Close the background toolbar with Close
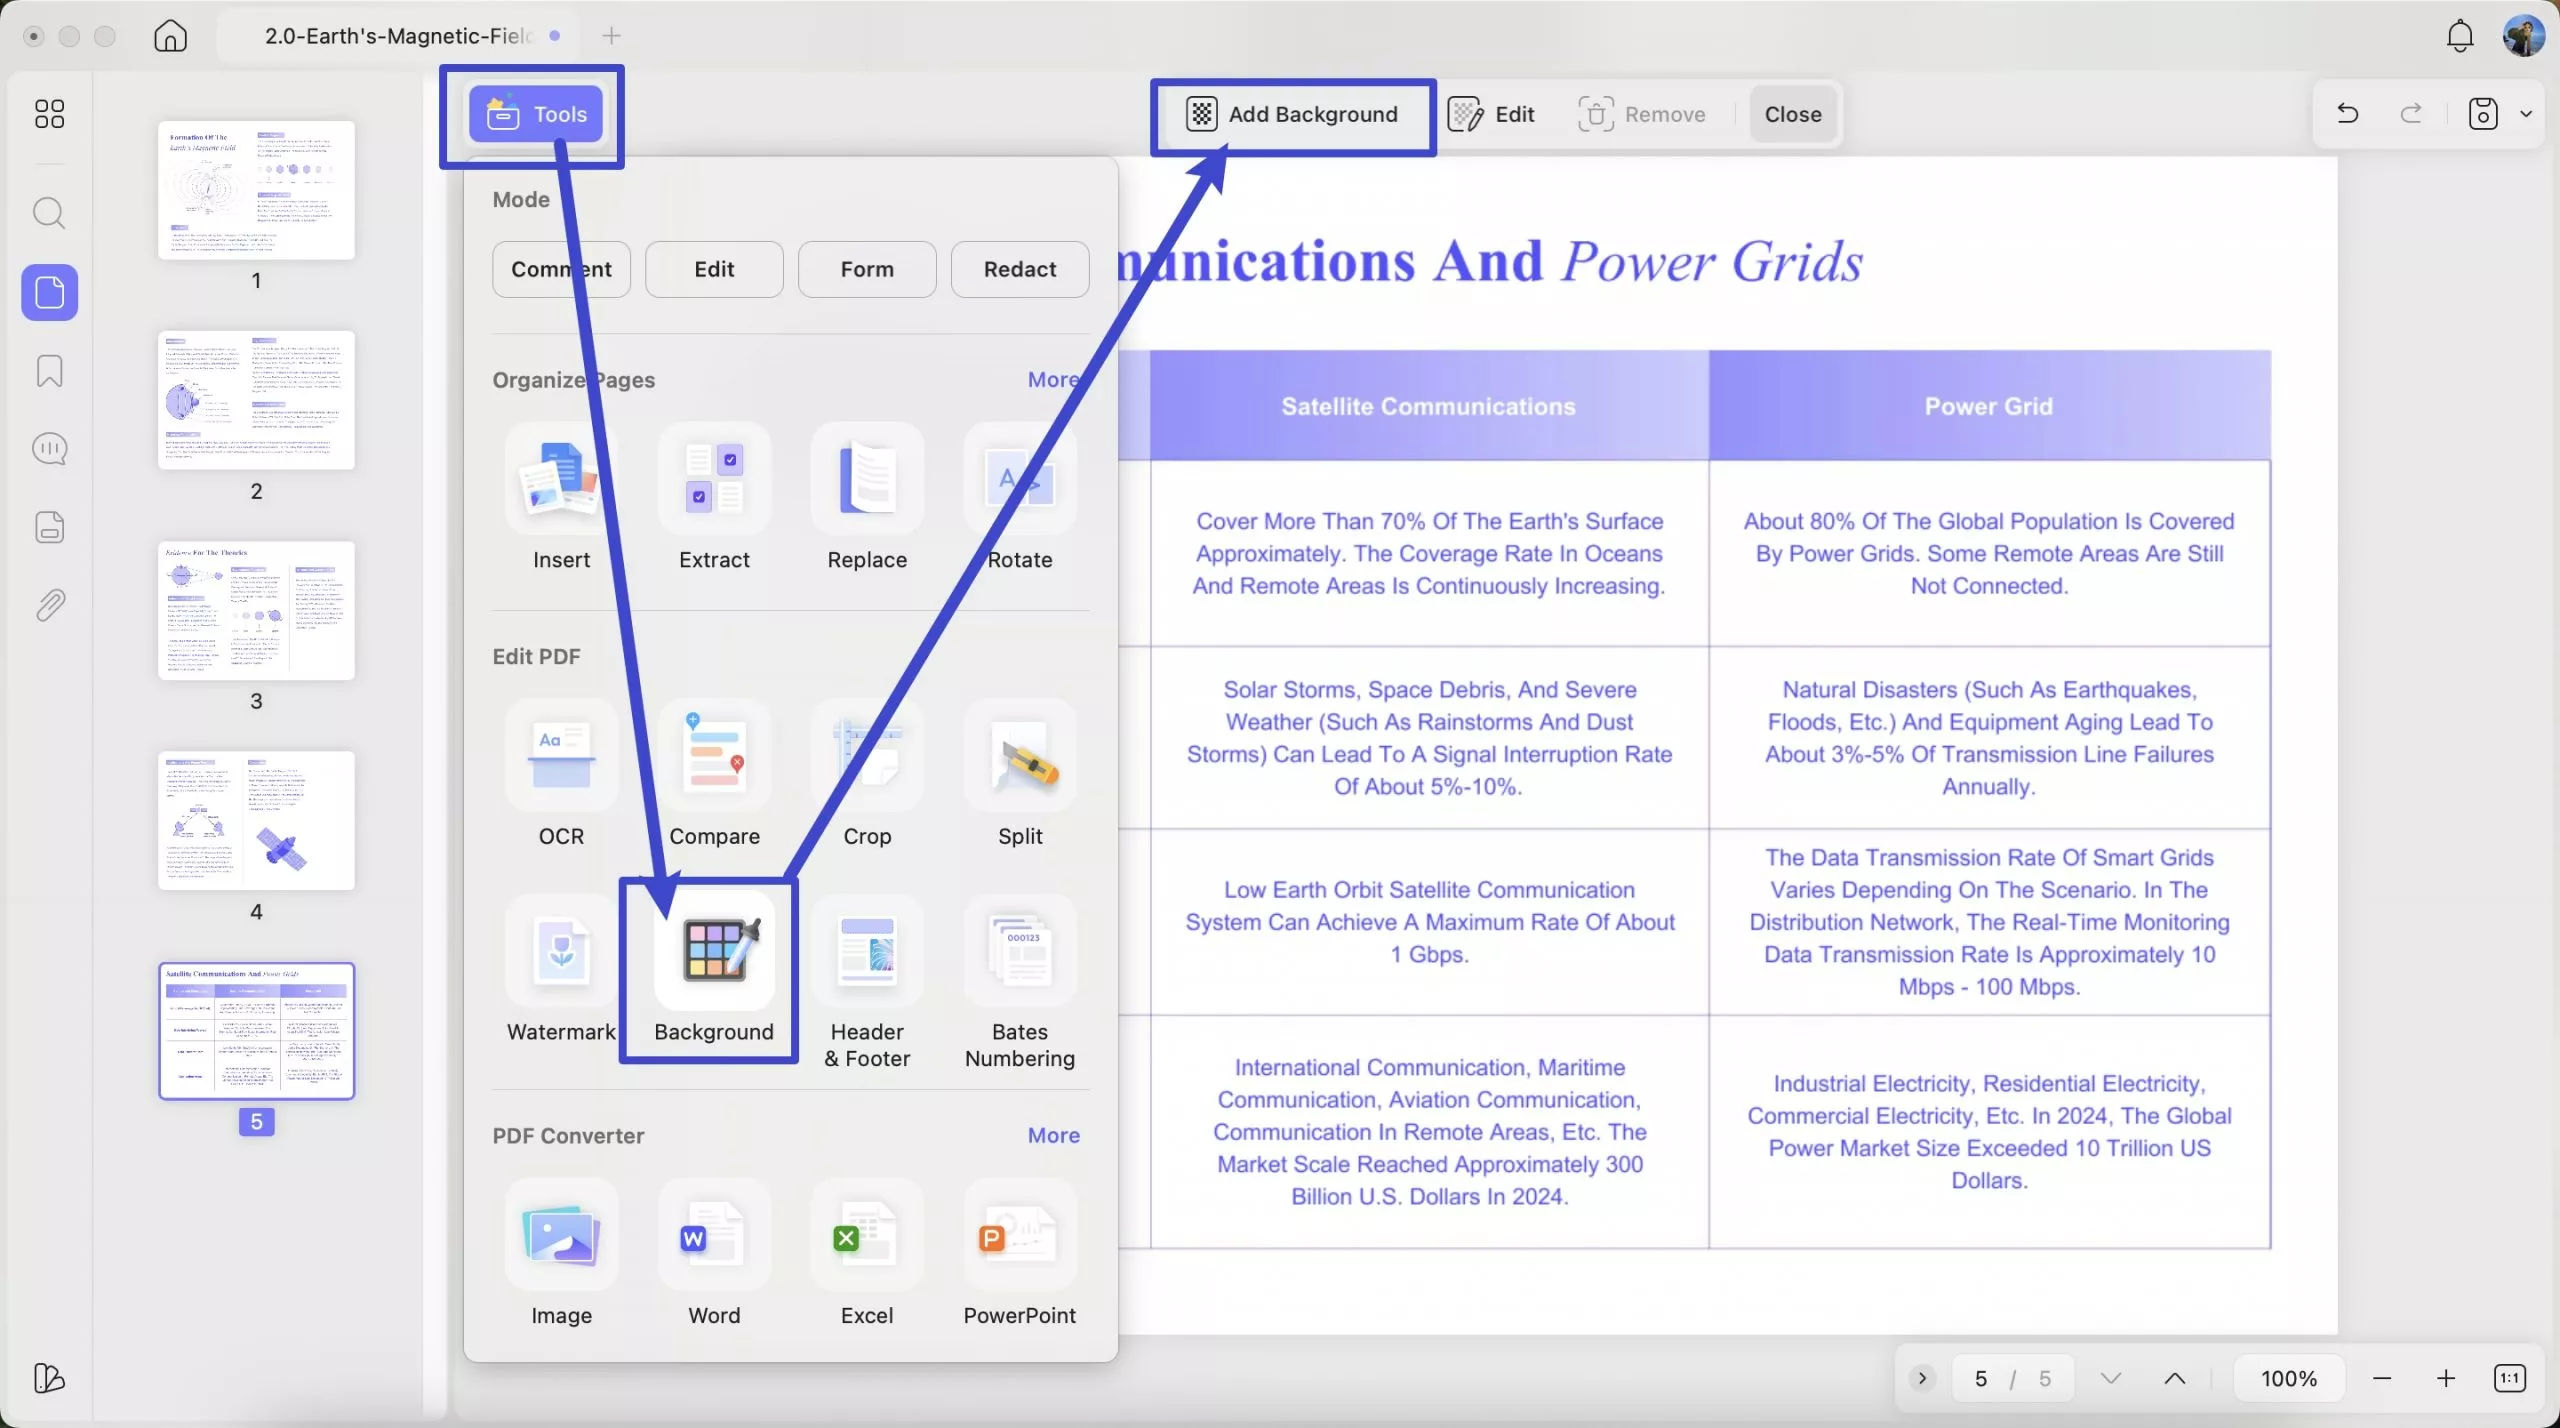 click(1792, 114)
